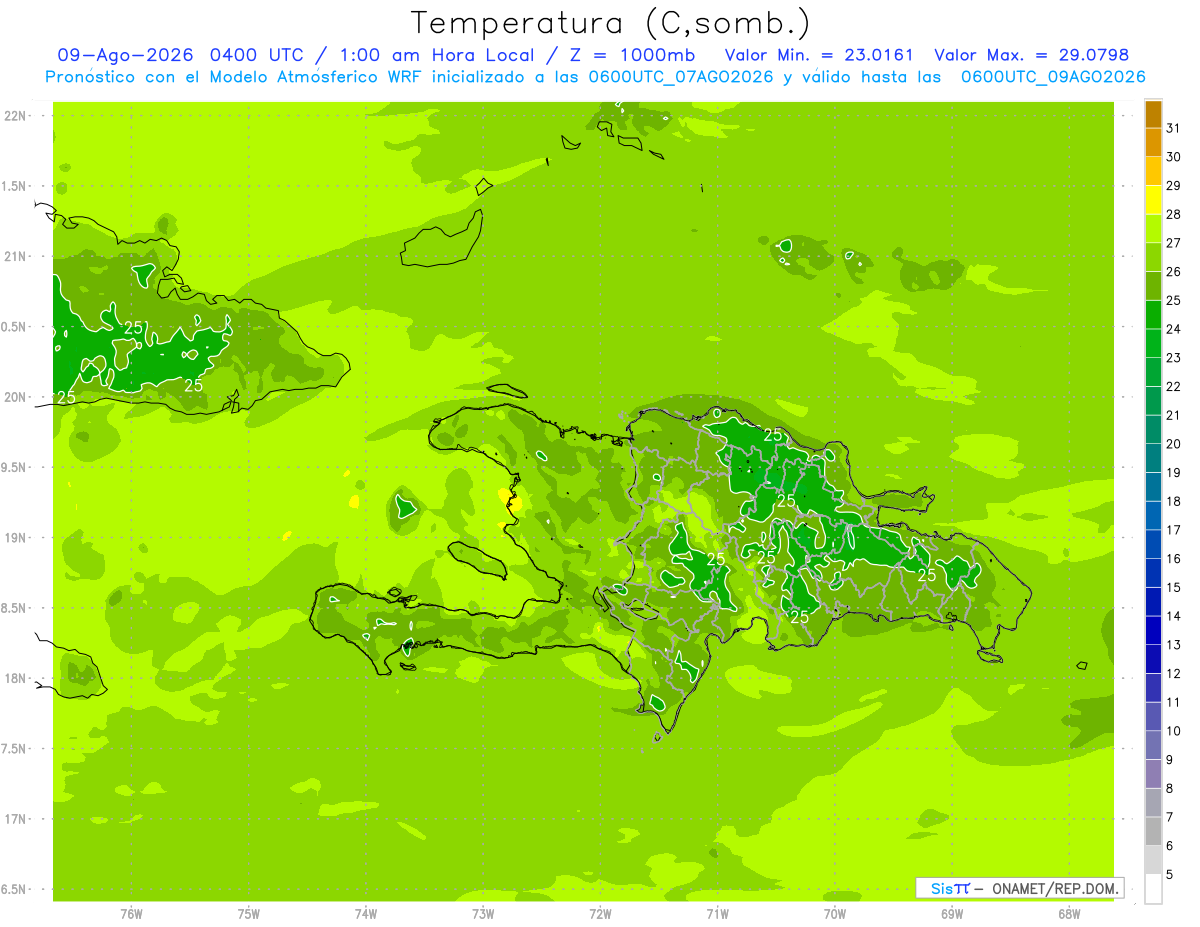Image resolution: width=1200 pixels, height=927 pixels.
Task: Click the colorbar label '31'
Action: [1173, 128]
